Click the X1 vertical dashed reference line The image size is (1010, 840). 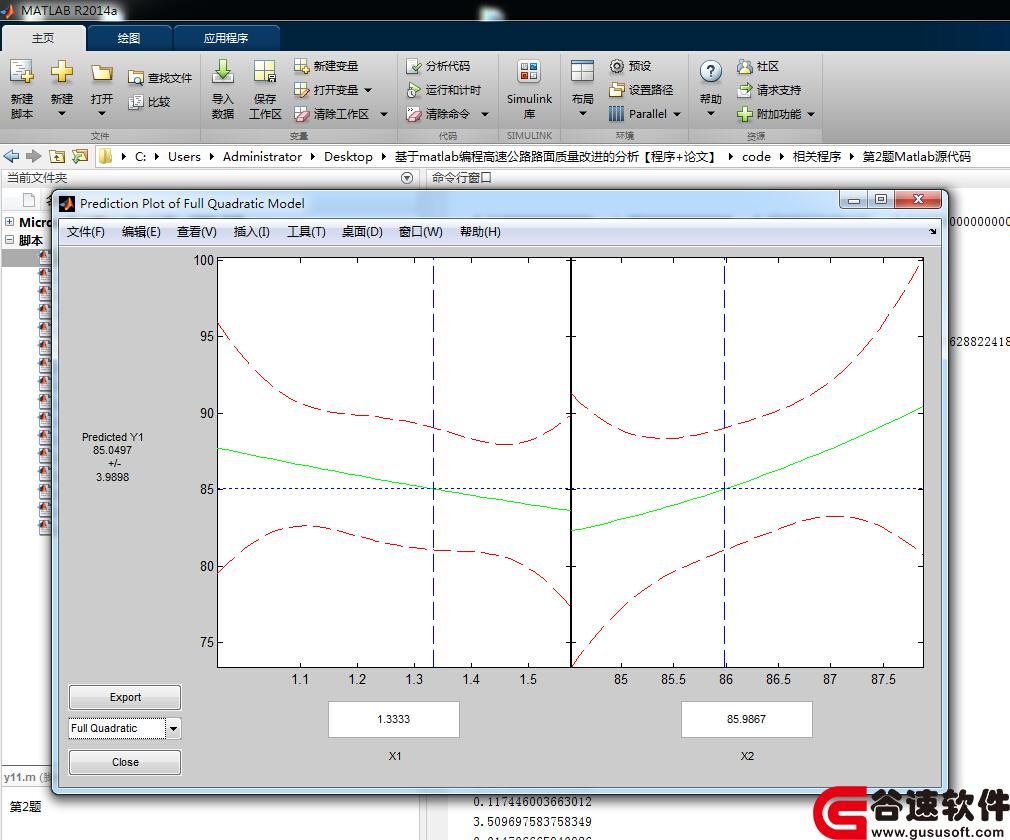tap(434, 463)
